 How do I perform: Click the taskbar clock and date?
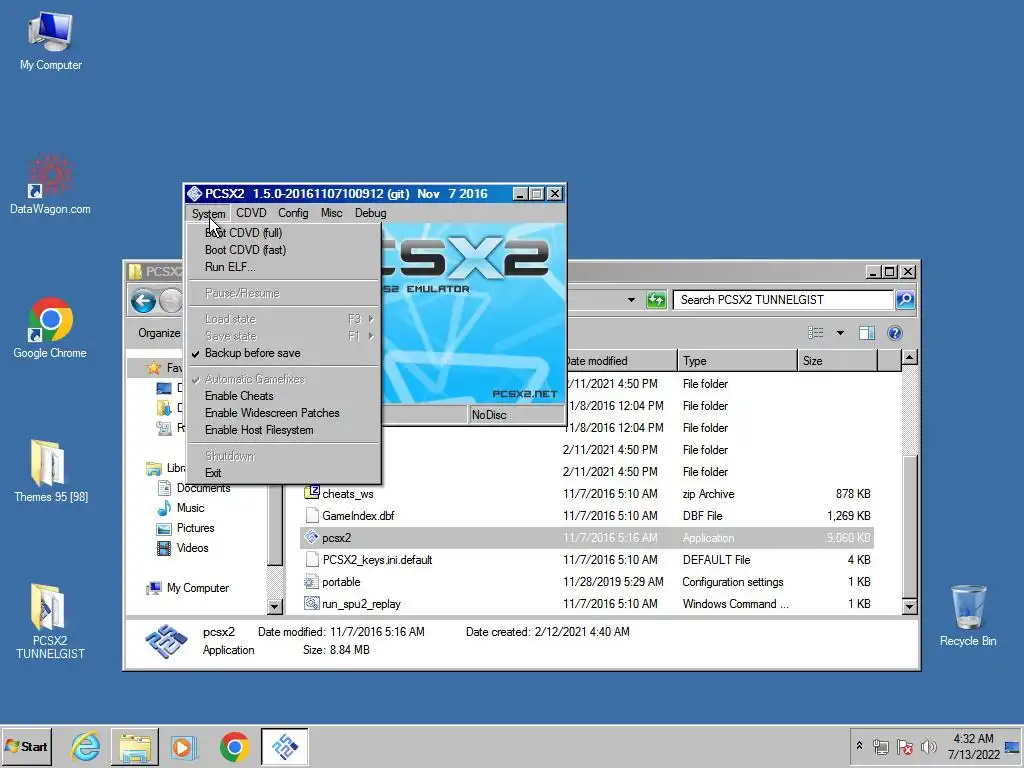tap(974, 746)
